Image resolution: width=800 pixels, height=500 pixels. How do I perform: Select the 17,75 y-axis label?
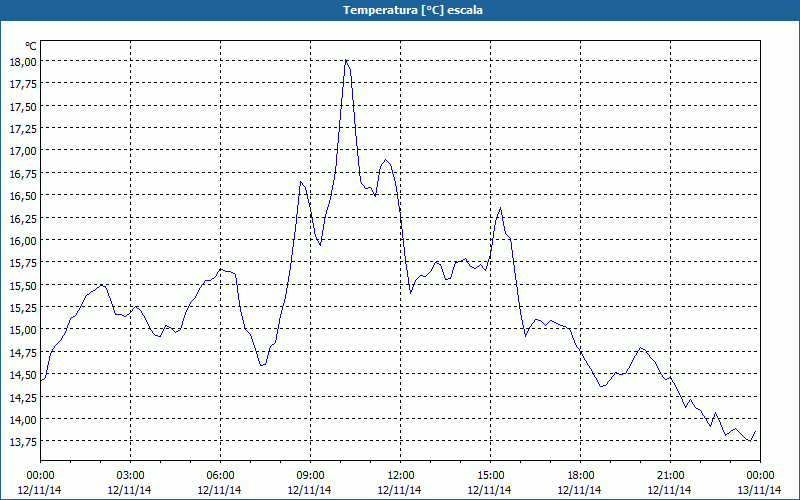[x=23, y=84]
